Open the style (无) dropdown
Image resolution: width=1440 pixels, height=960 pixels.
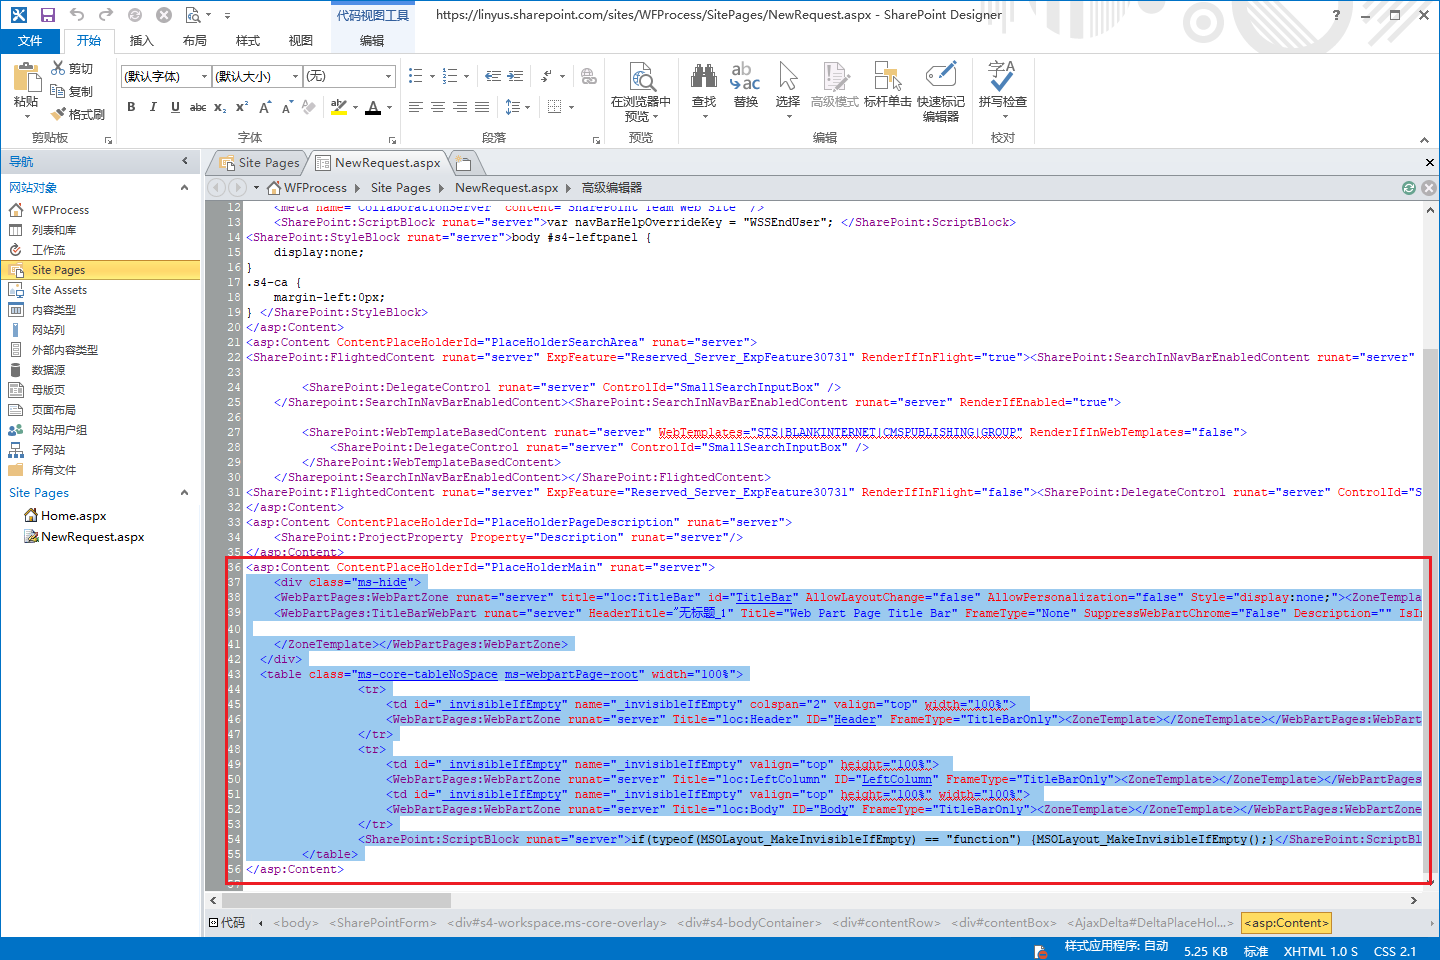(x=388, y=76)
